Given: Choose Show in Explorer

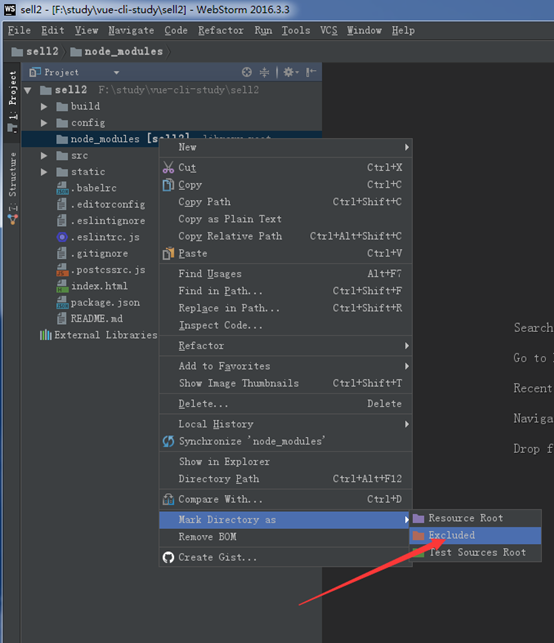Looking at the screenshot, I should click(286, 462).
